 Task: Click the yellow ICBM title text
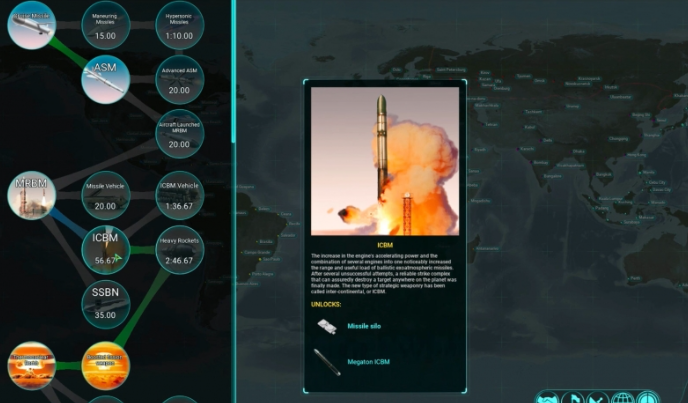[x=385, y=245]
